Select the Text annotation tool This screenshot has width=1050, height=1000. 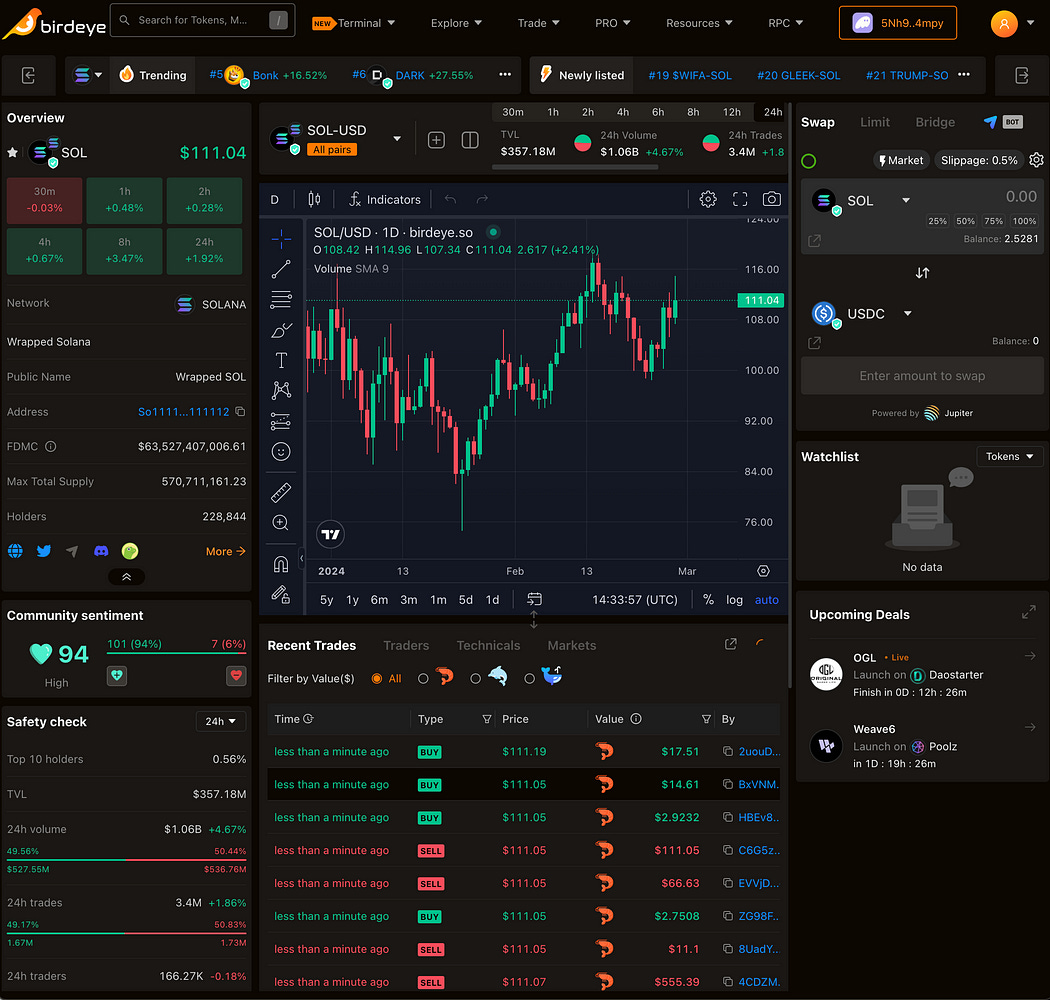pyautogui.click(x=281, y=360)
